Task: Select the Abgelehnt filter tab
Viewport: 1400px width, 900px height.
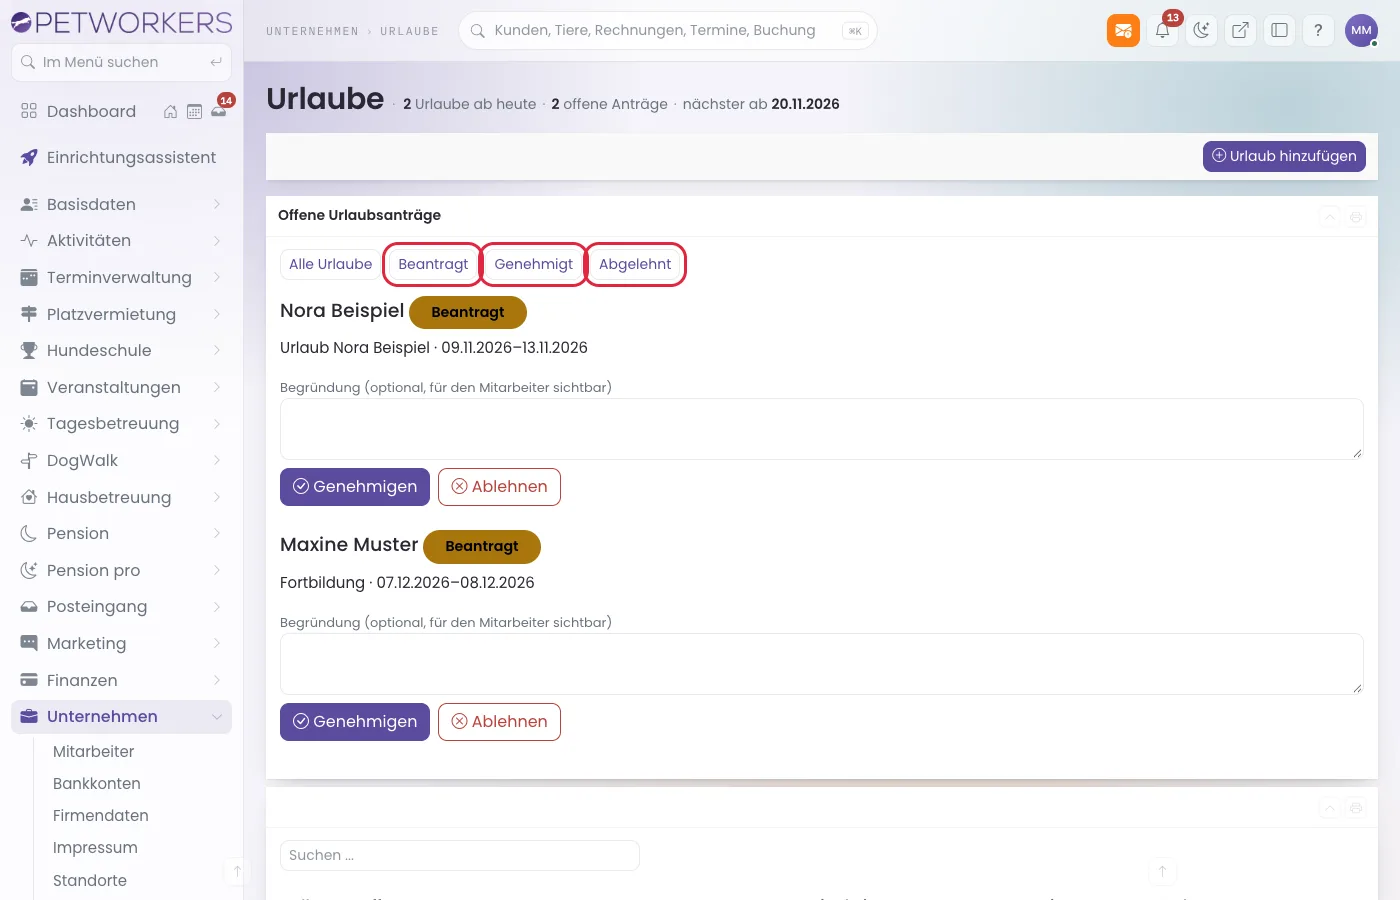Action: point(635,264)
